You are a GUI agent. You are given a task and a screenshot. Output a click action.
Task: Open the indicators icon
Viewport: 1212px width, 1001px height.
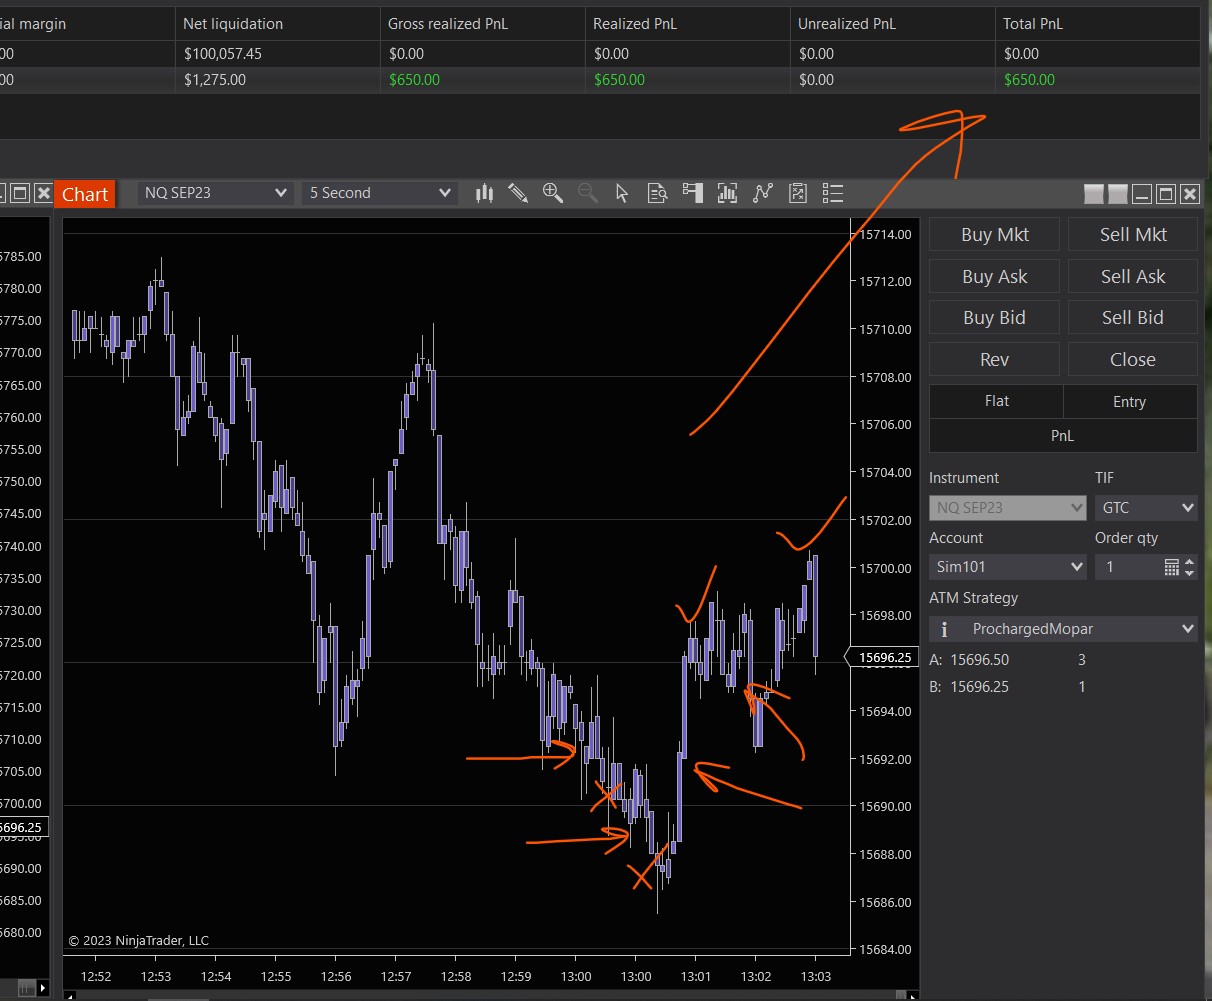(763, 193)
